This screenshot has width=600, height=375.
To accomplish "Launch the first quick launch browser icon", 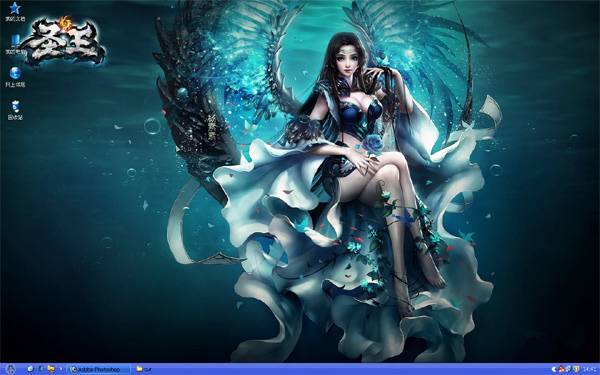I will [31, 369].
